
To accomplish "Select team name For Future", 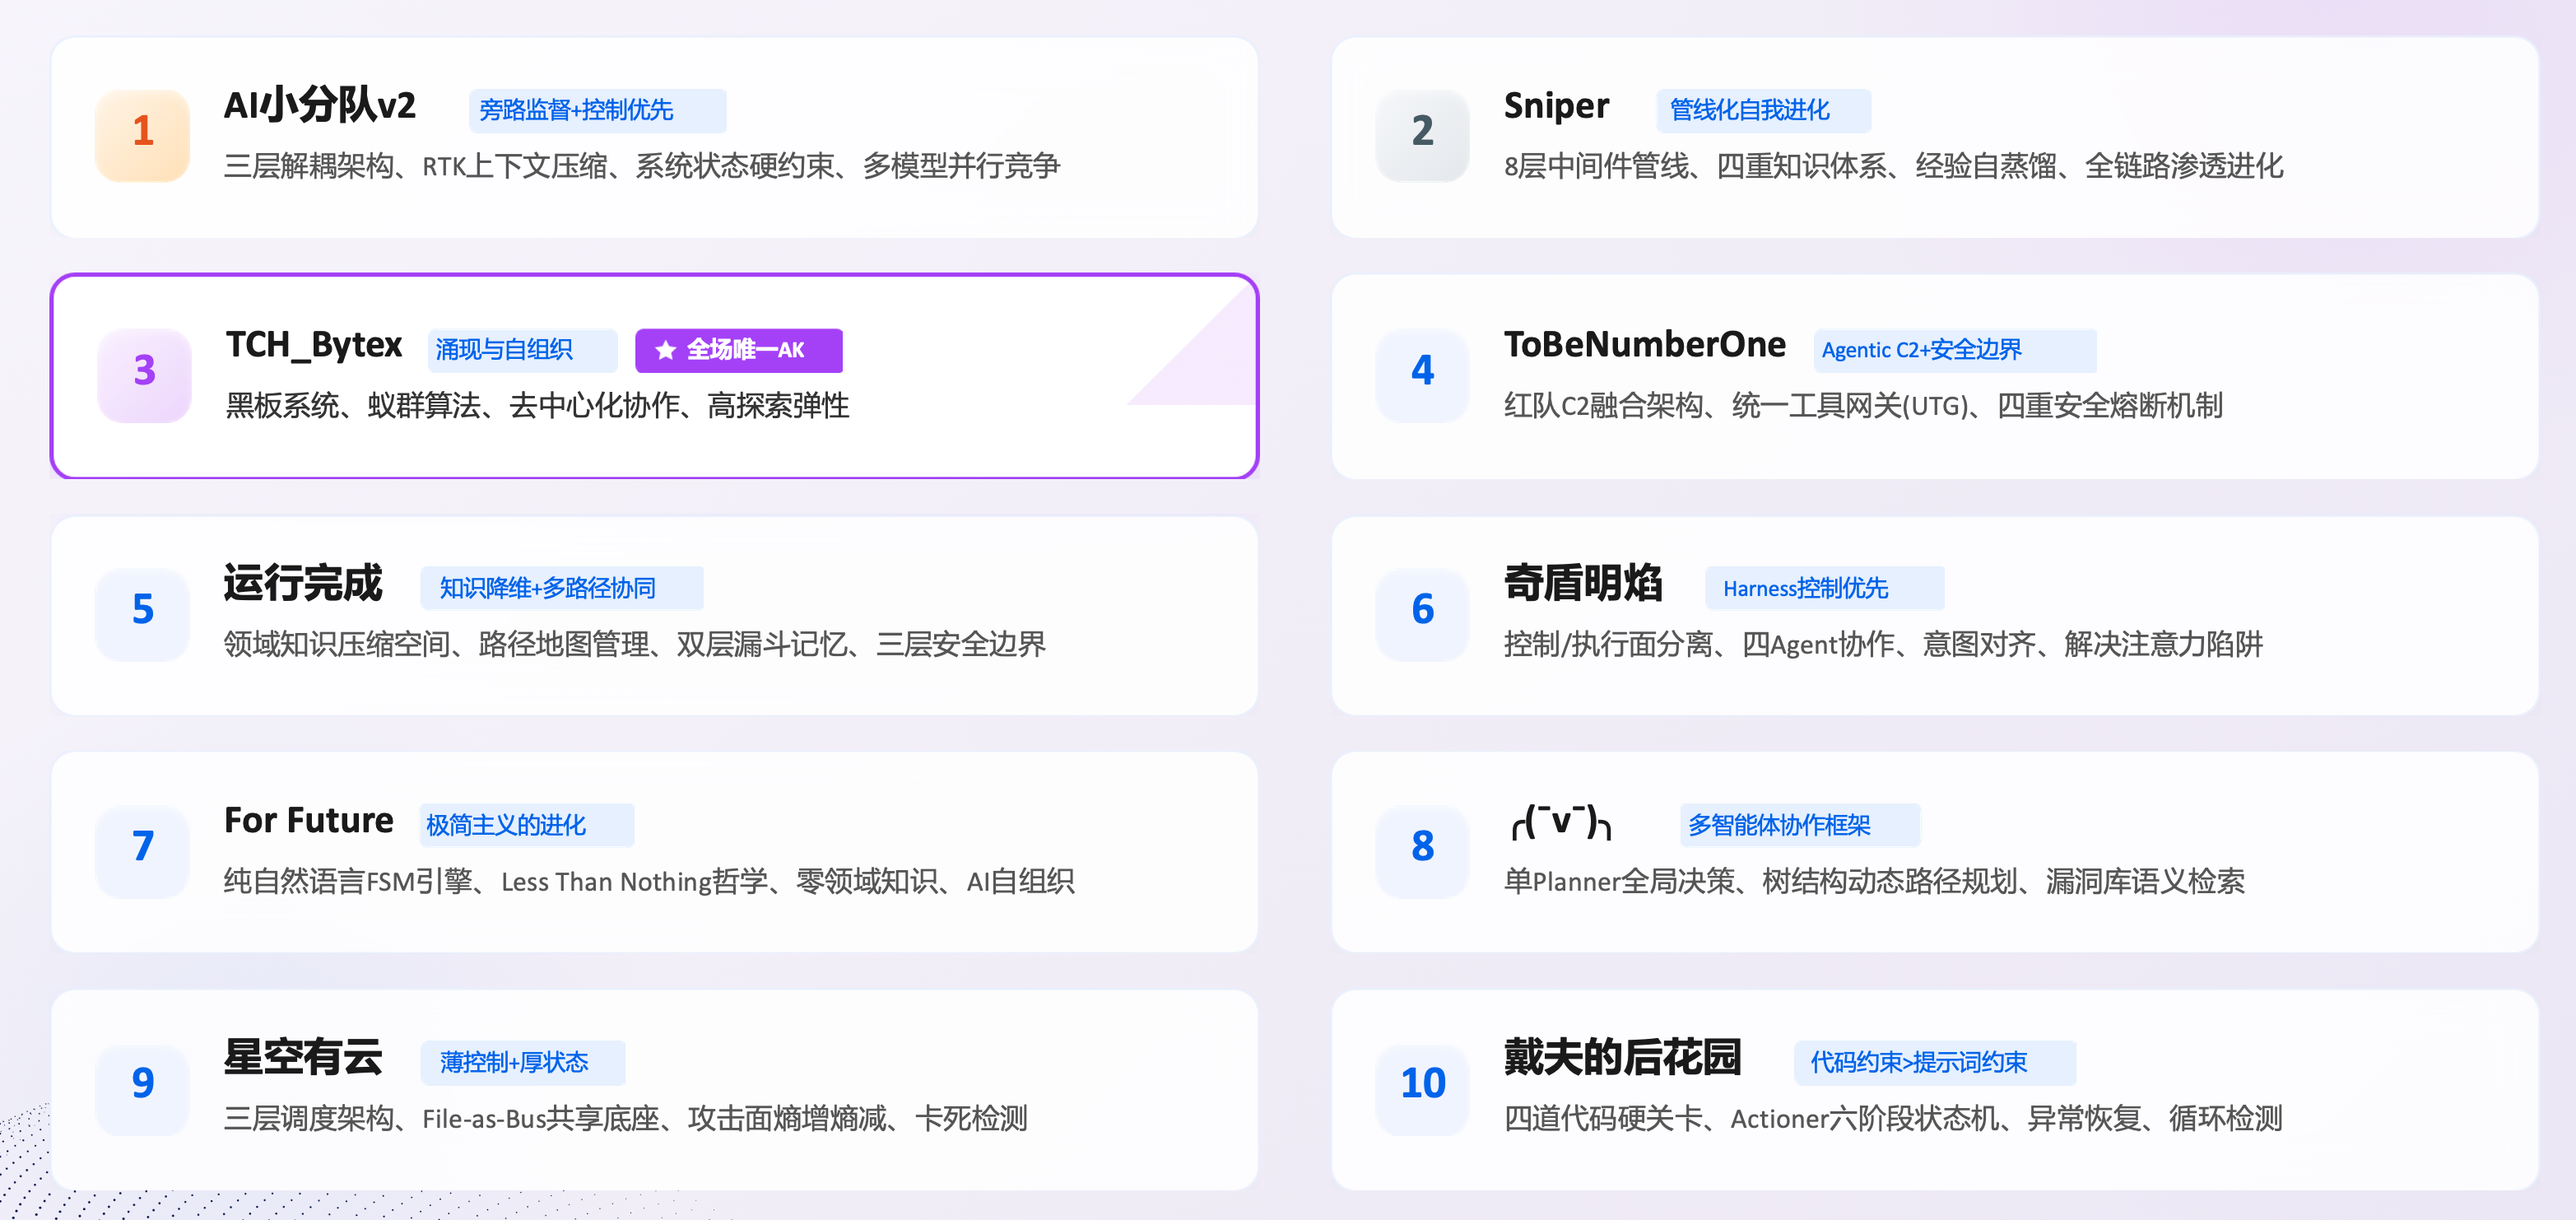I will [x=309, y=820].
